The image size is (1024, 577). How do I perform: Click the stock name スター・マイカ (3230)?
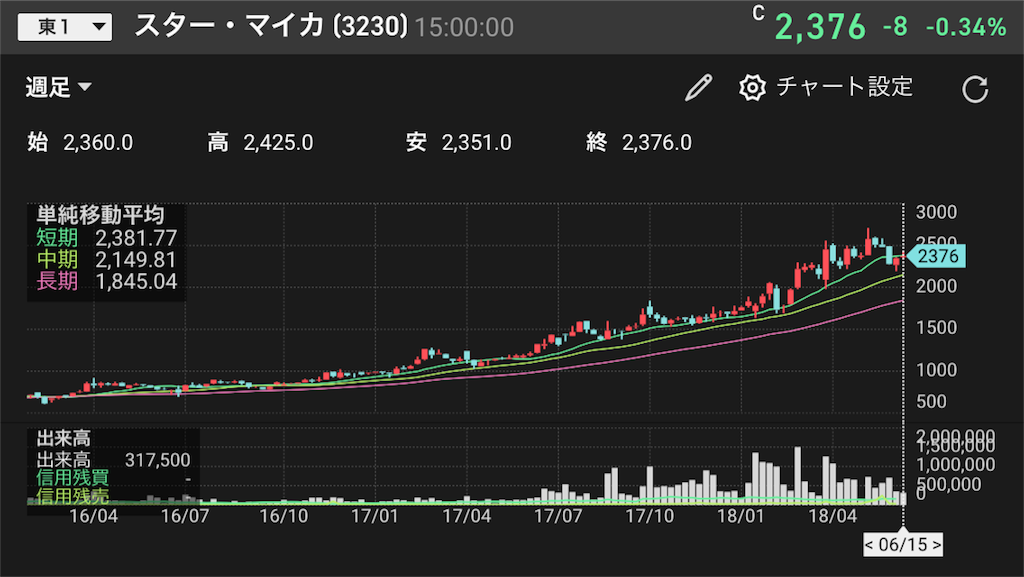(x=271, y=27)
